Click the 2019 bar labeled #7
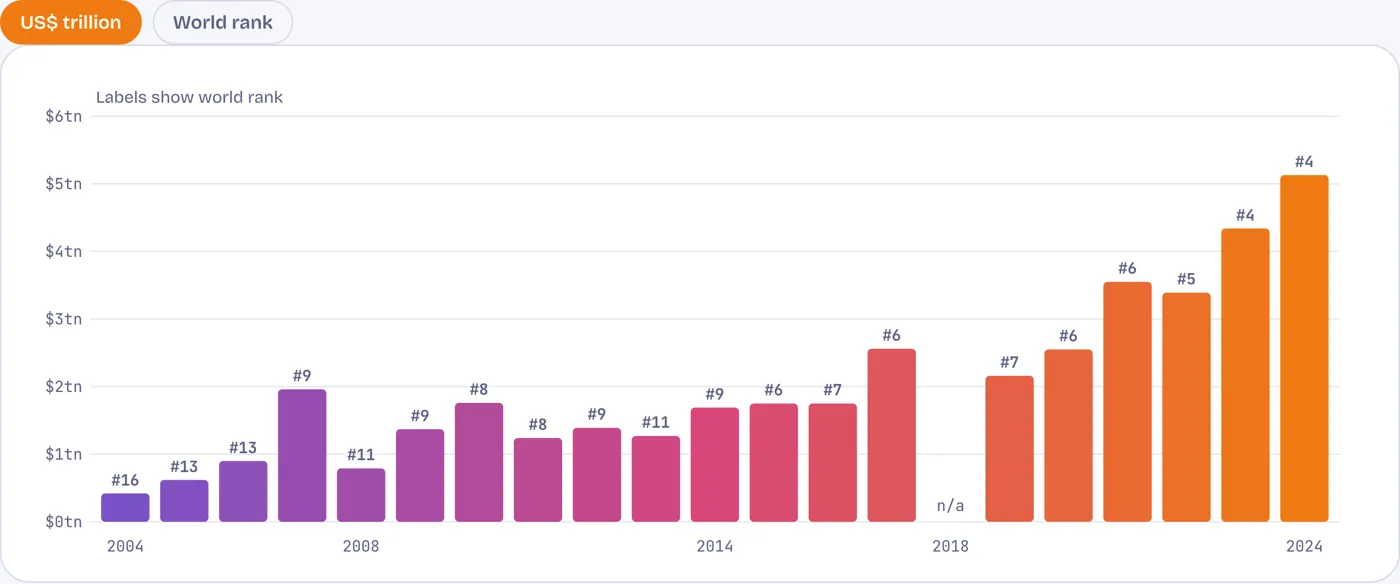1400x584 pixels. pos(1009,449)
